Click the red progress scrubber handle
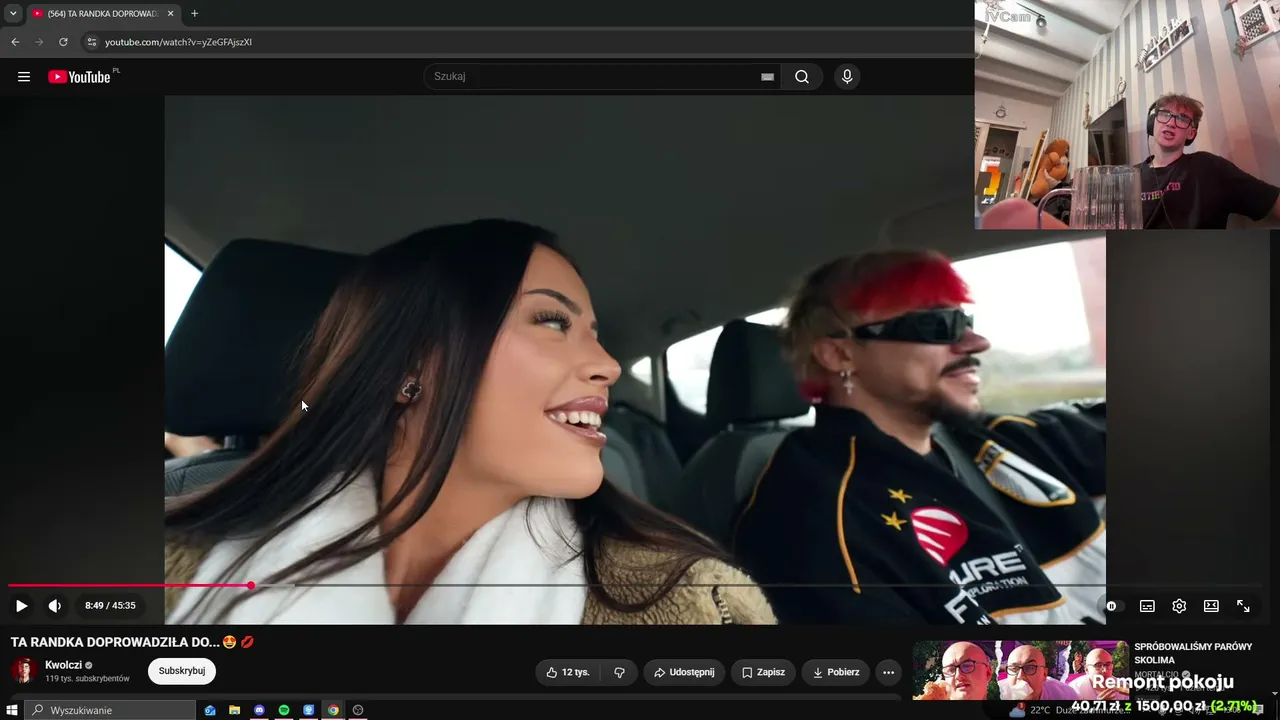This screenshot has height=720, width=1280. 251,586
